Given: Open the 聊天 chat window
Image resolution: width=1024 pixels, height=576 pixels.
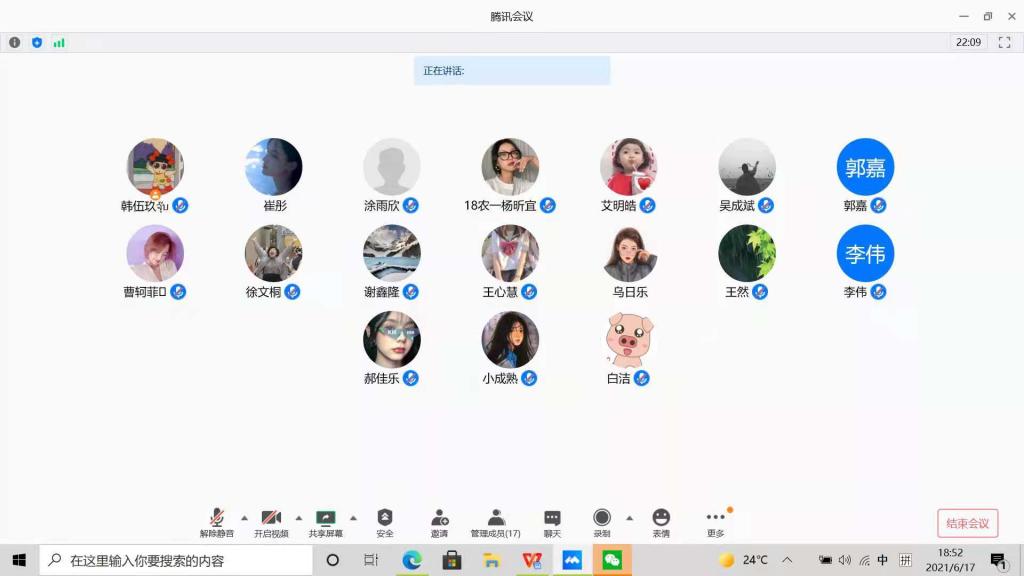Looking at the screenshot, I should 552,521.
